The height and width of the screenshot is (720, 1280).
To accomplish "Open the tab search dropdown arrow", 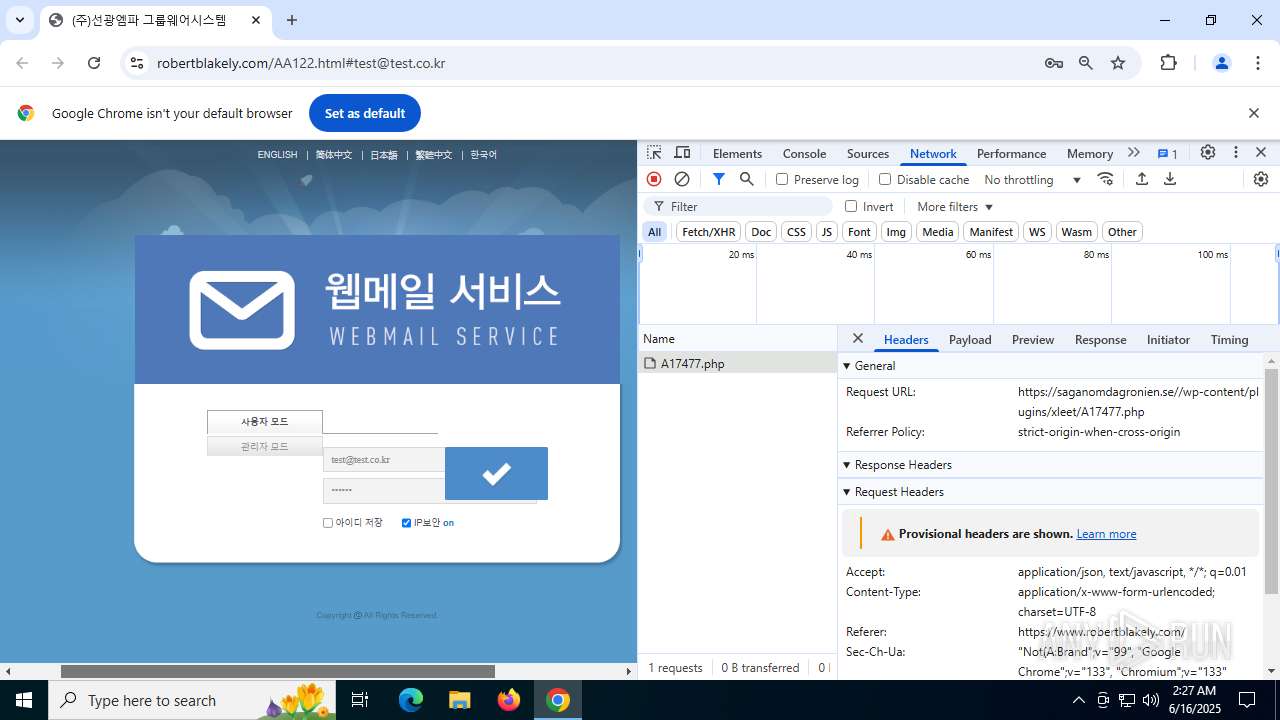I will click(19, 20).
